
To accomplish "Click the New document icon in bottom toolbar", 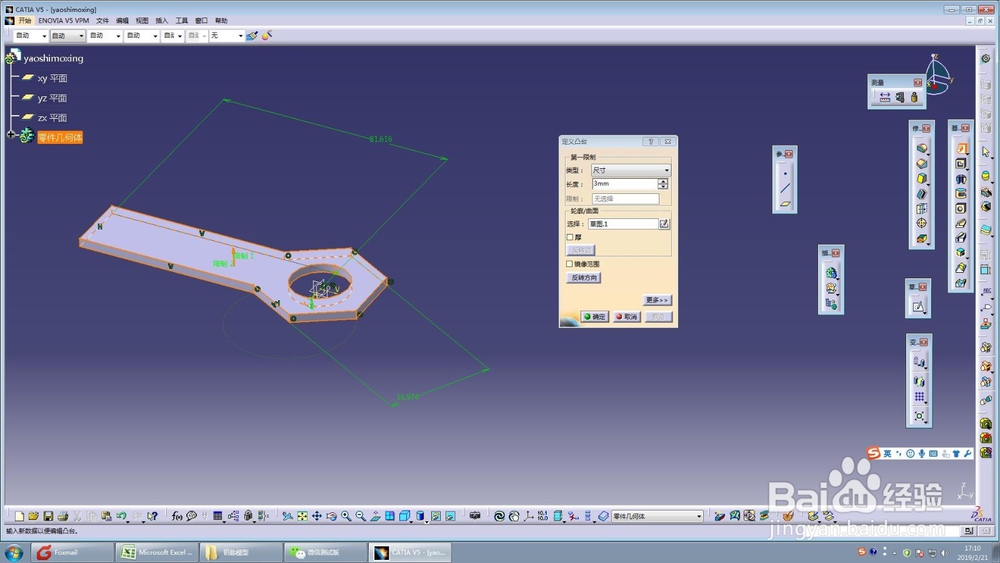I will 20,516.
